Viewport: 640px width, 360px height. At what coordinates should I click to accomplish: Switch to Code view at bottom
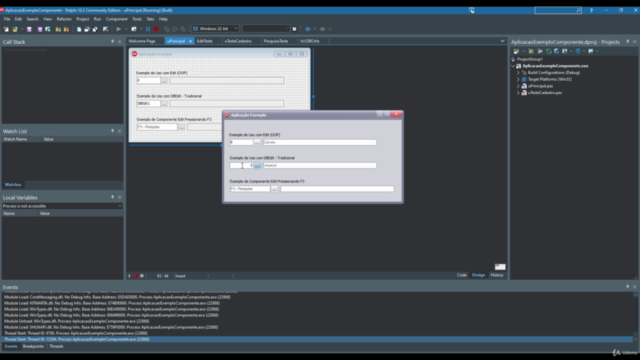462,275
